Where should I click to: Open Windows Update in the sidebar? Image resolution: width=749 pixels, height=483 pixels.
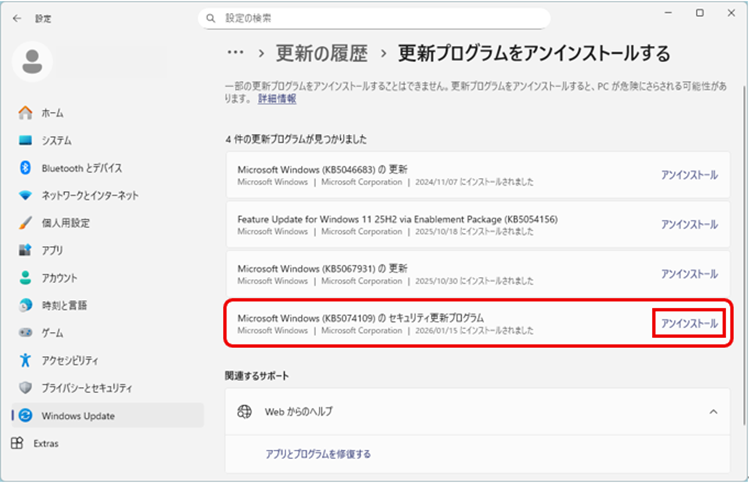[78, 416]
